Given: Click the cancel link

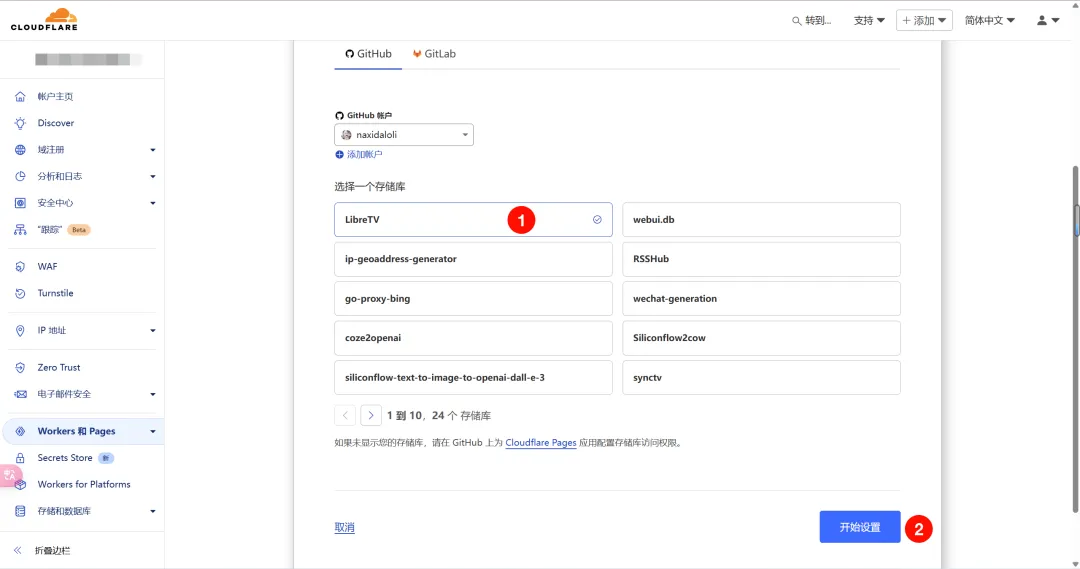Looking at the screenshot, I should (x=344, y=528).
